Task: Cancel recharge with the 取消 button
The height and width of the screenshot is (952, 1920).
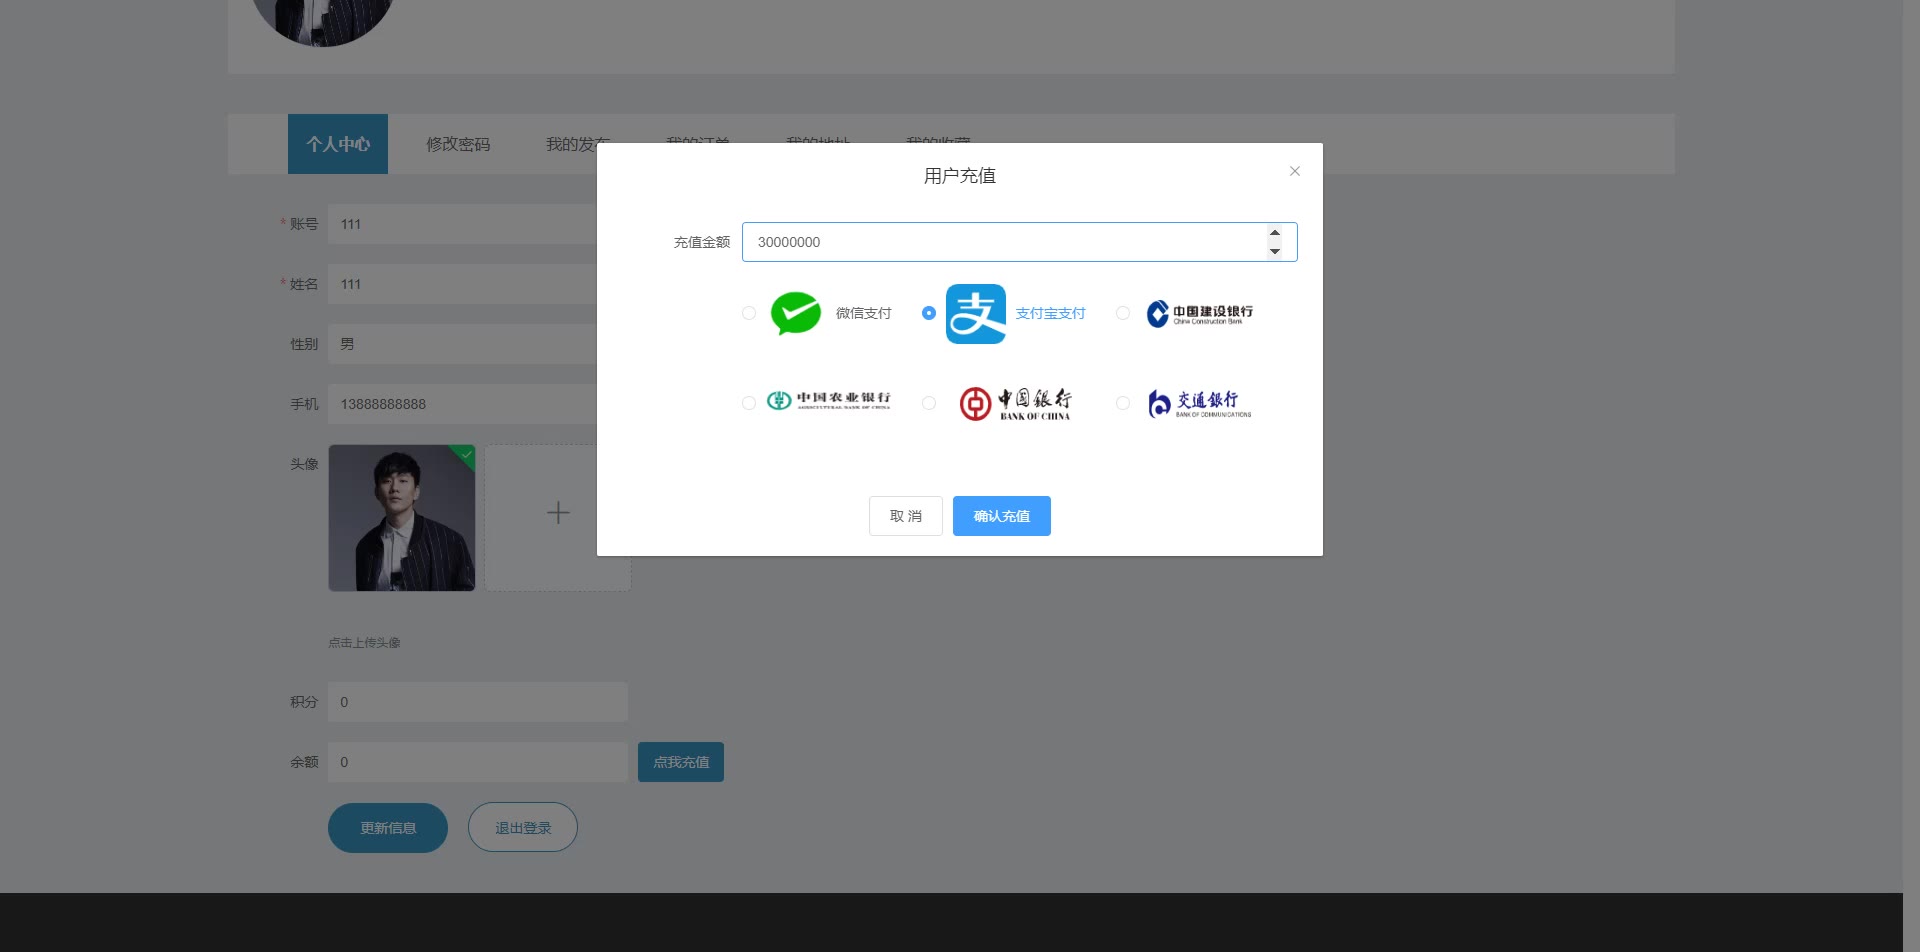Action: pos(906,516)
